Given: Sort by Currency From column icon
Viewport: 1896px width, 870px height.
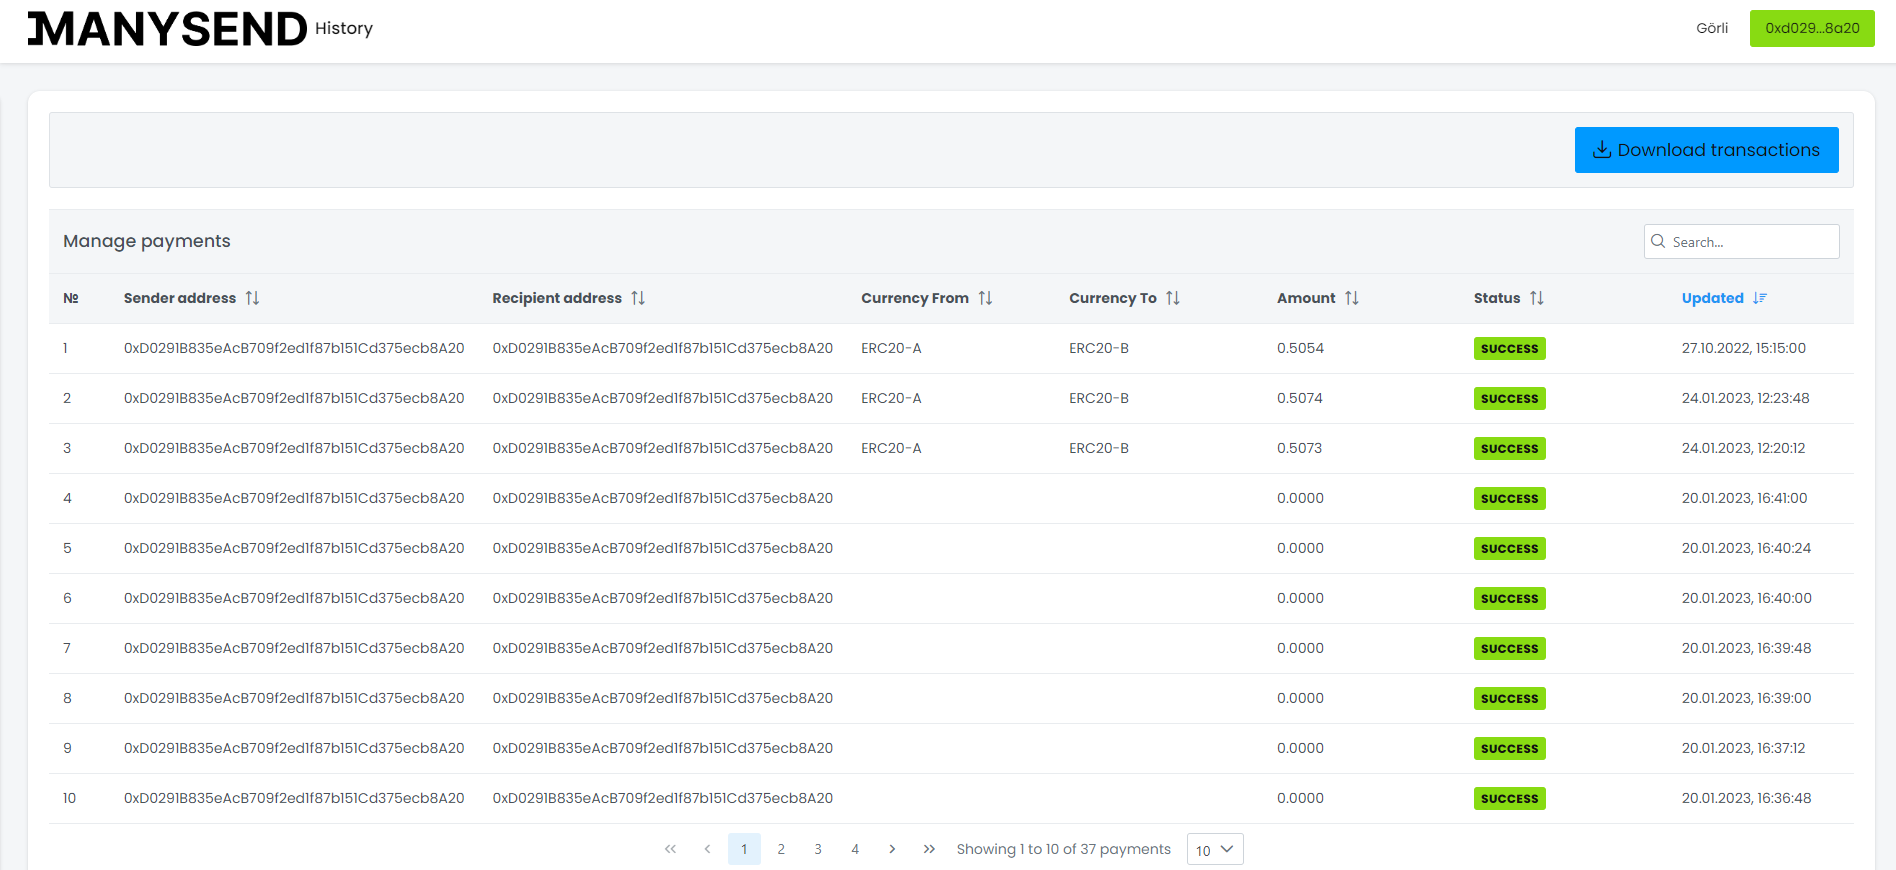Looking at the screenshot, I should click(x=985, y=298).
